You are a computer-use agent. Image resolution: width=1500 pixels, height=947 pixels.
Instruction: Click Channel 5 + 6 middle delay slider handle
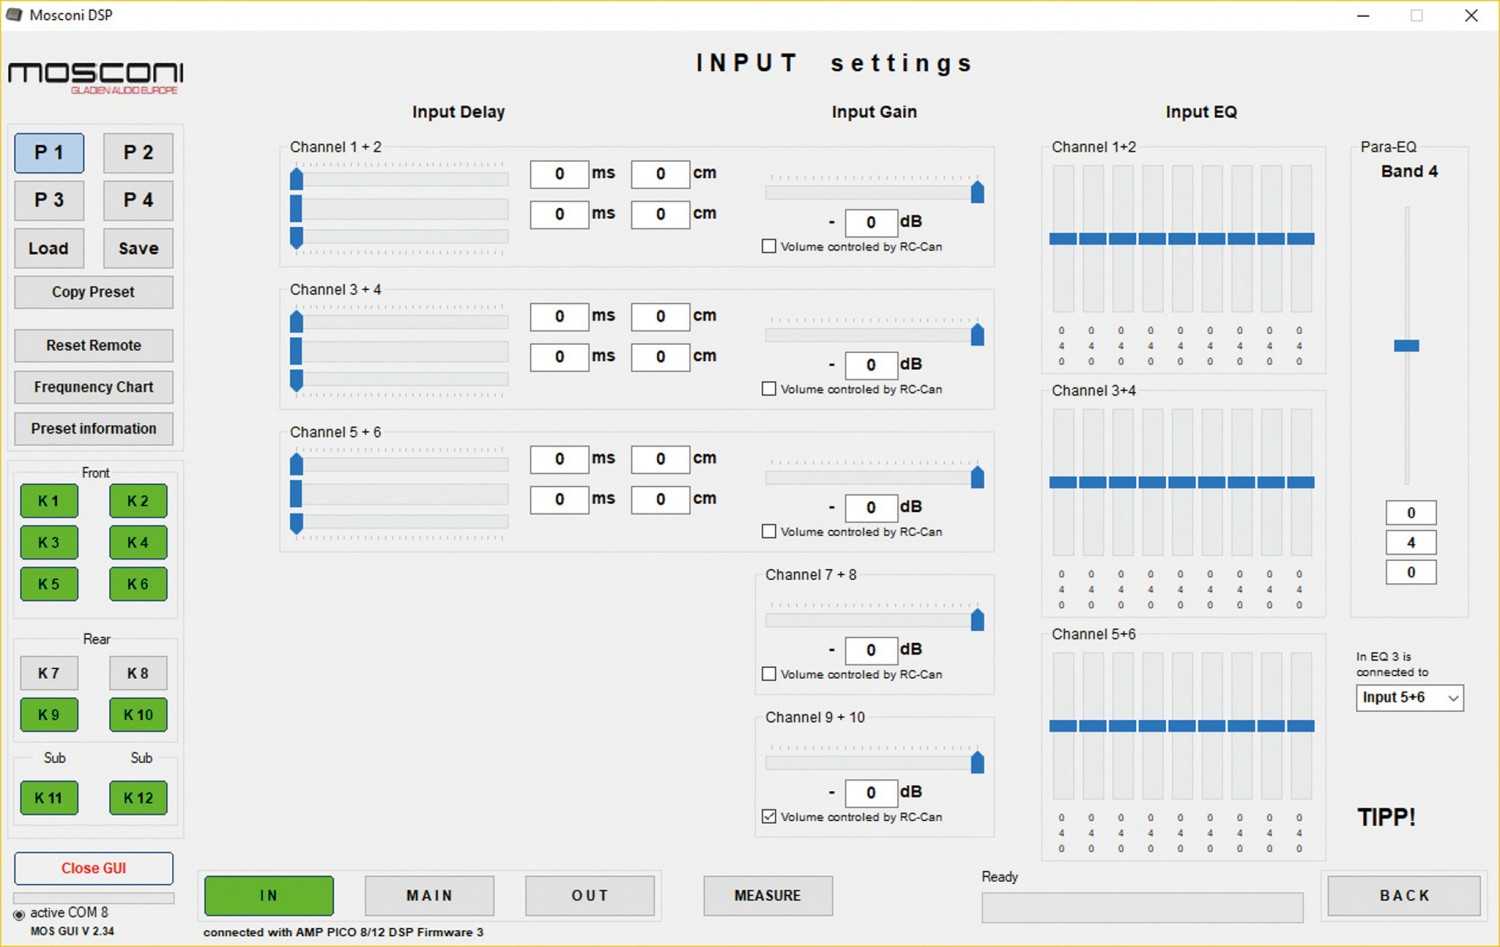coord(296,494)
